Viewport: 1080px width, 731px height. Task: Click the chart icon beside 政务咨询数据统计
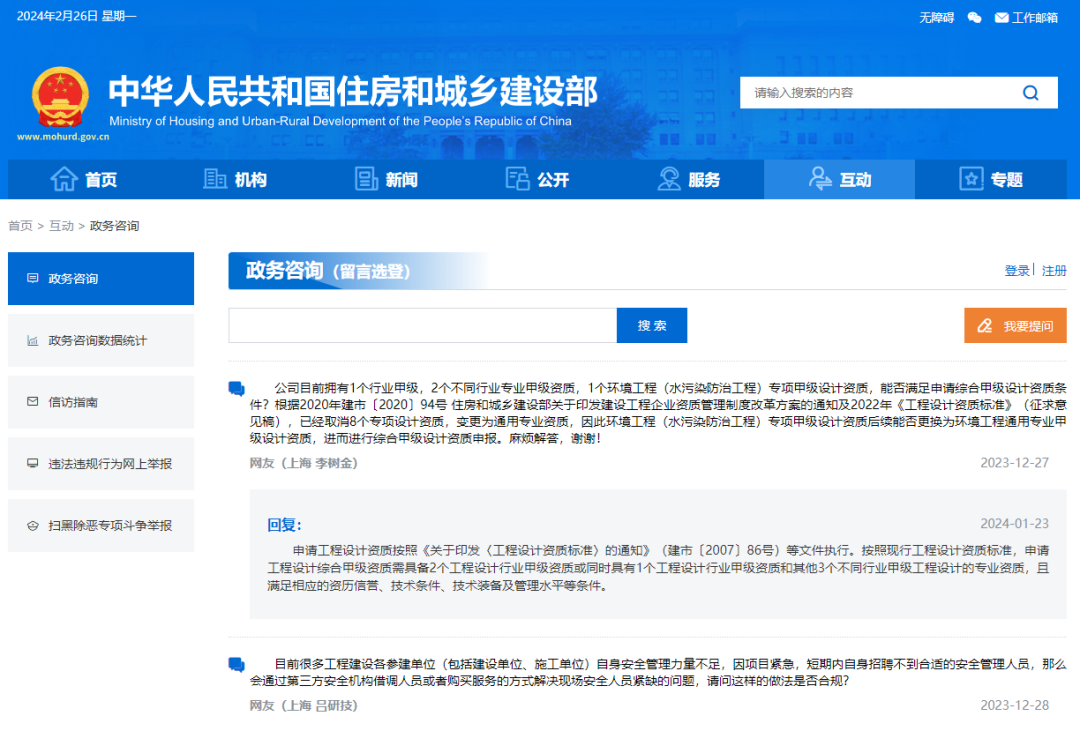tap(32, 340)
